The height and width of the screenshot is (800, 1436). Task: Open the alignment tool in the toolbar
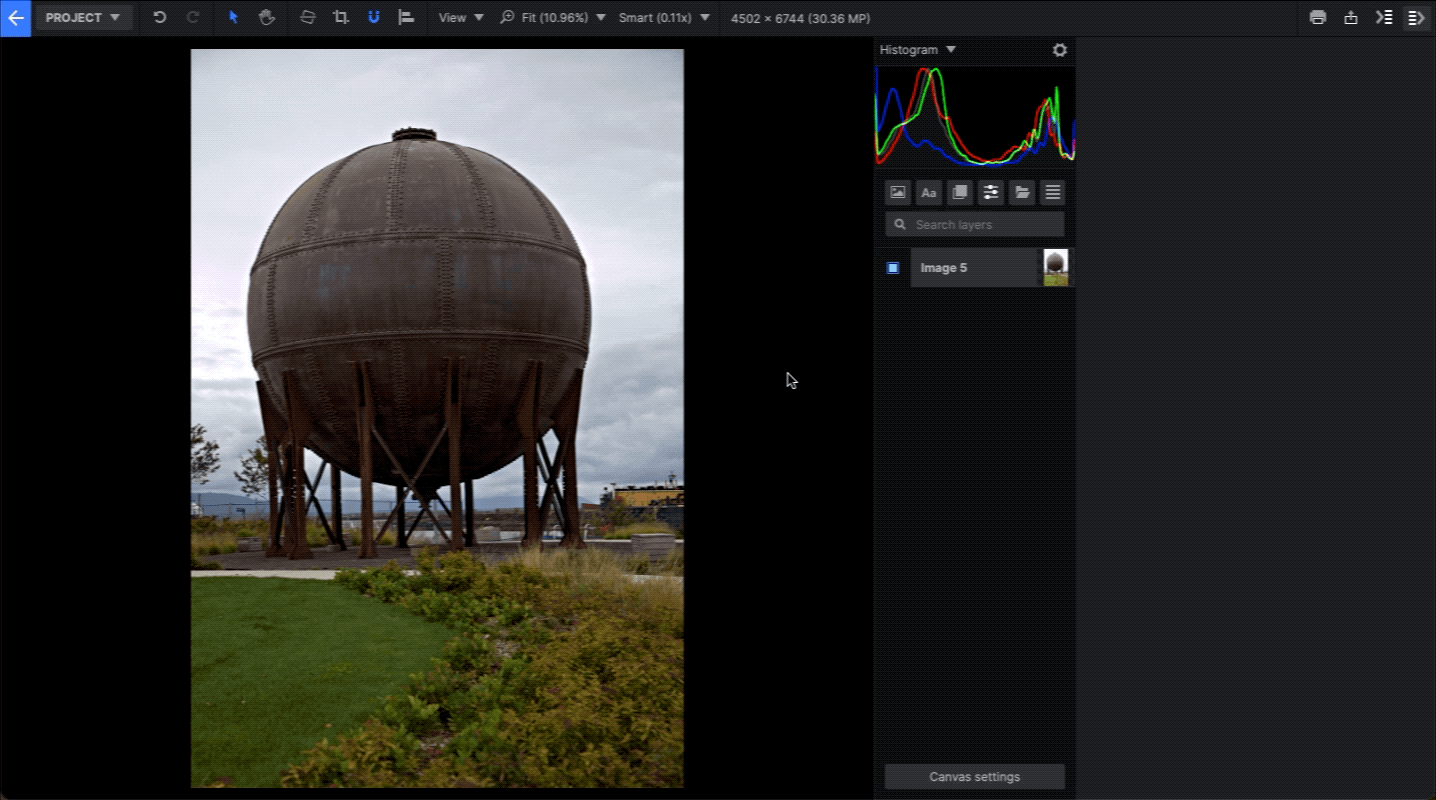click(407, 17)
